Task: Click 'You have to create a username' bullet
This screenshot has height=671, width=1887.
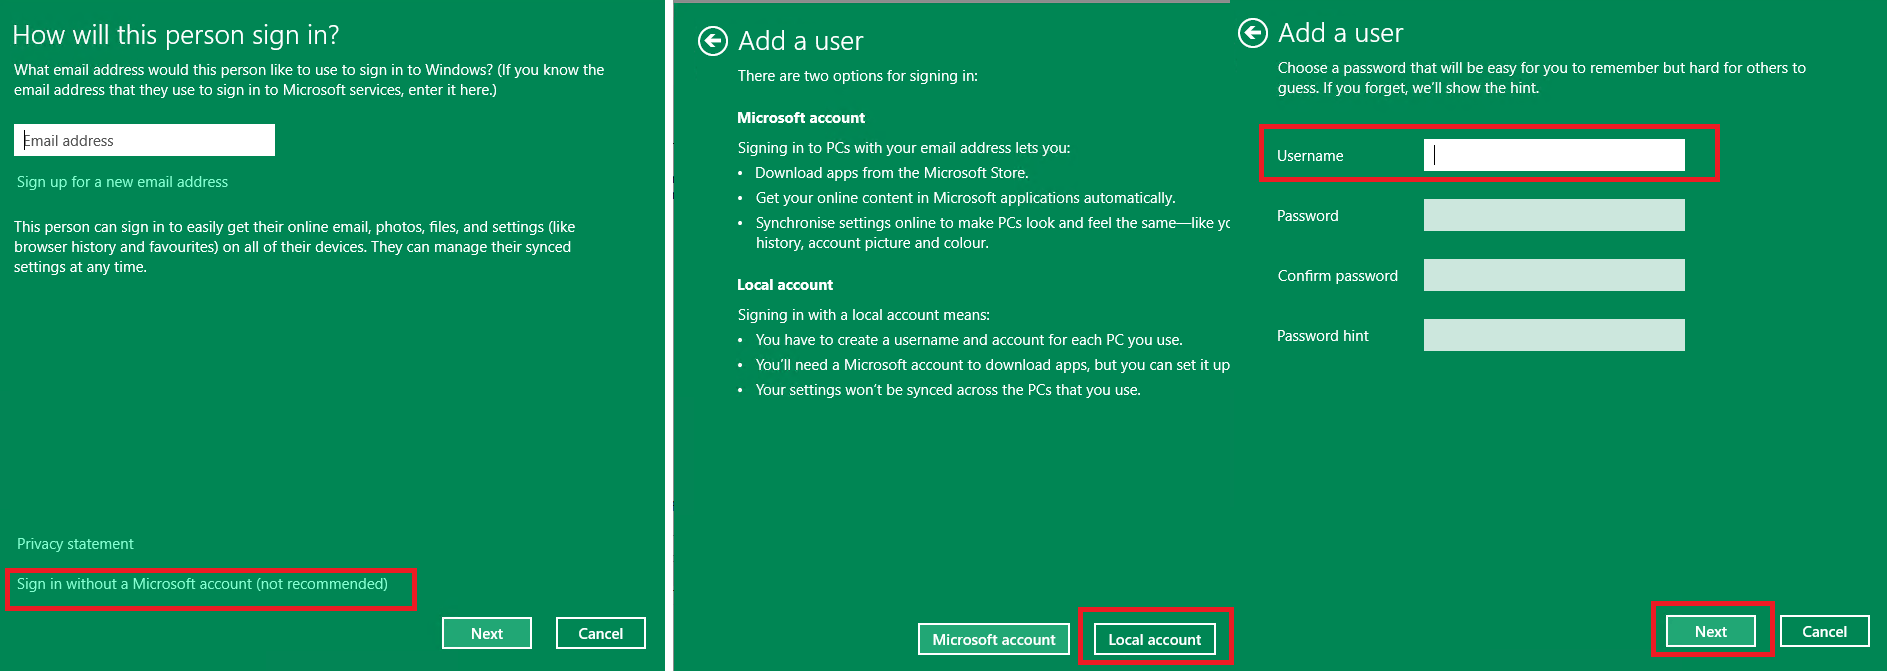Action: 969,340
